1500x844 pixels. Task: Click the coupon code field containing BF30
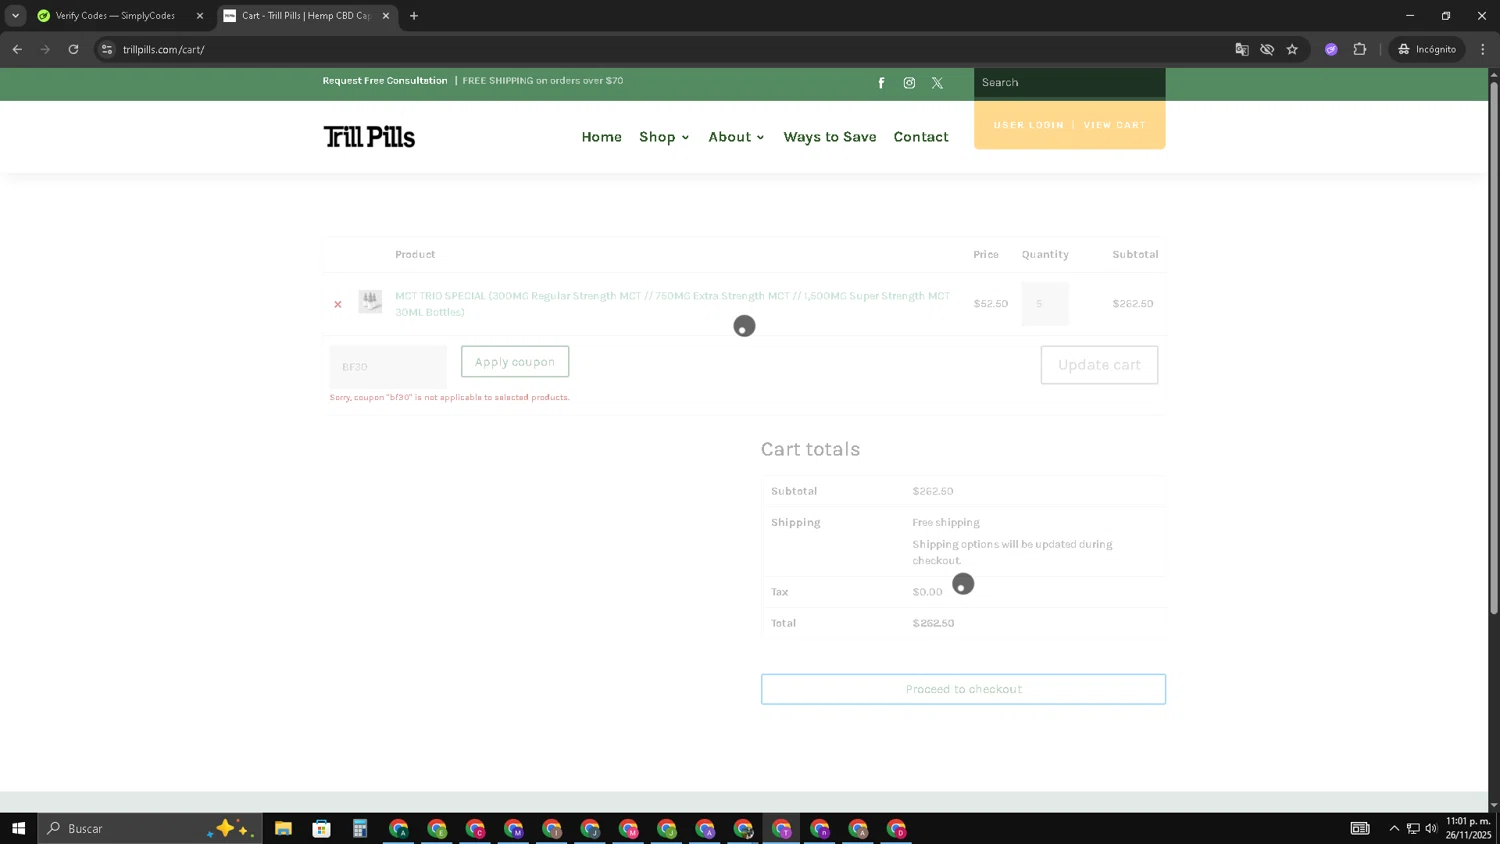388,366
